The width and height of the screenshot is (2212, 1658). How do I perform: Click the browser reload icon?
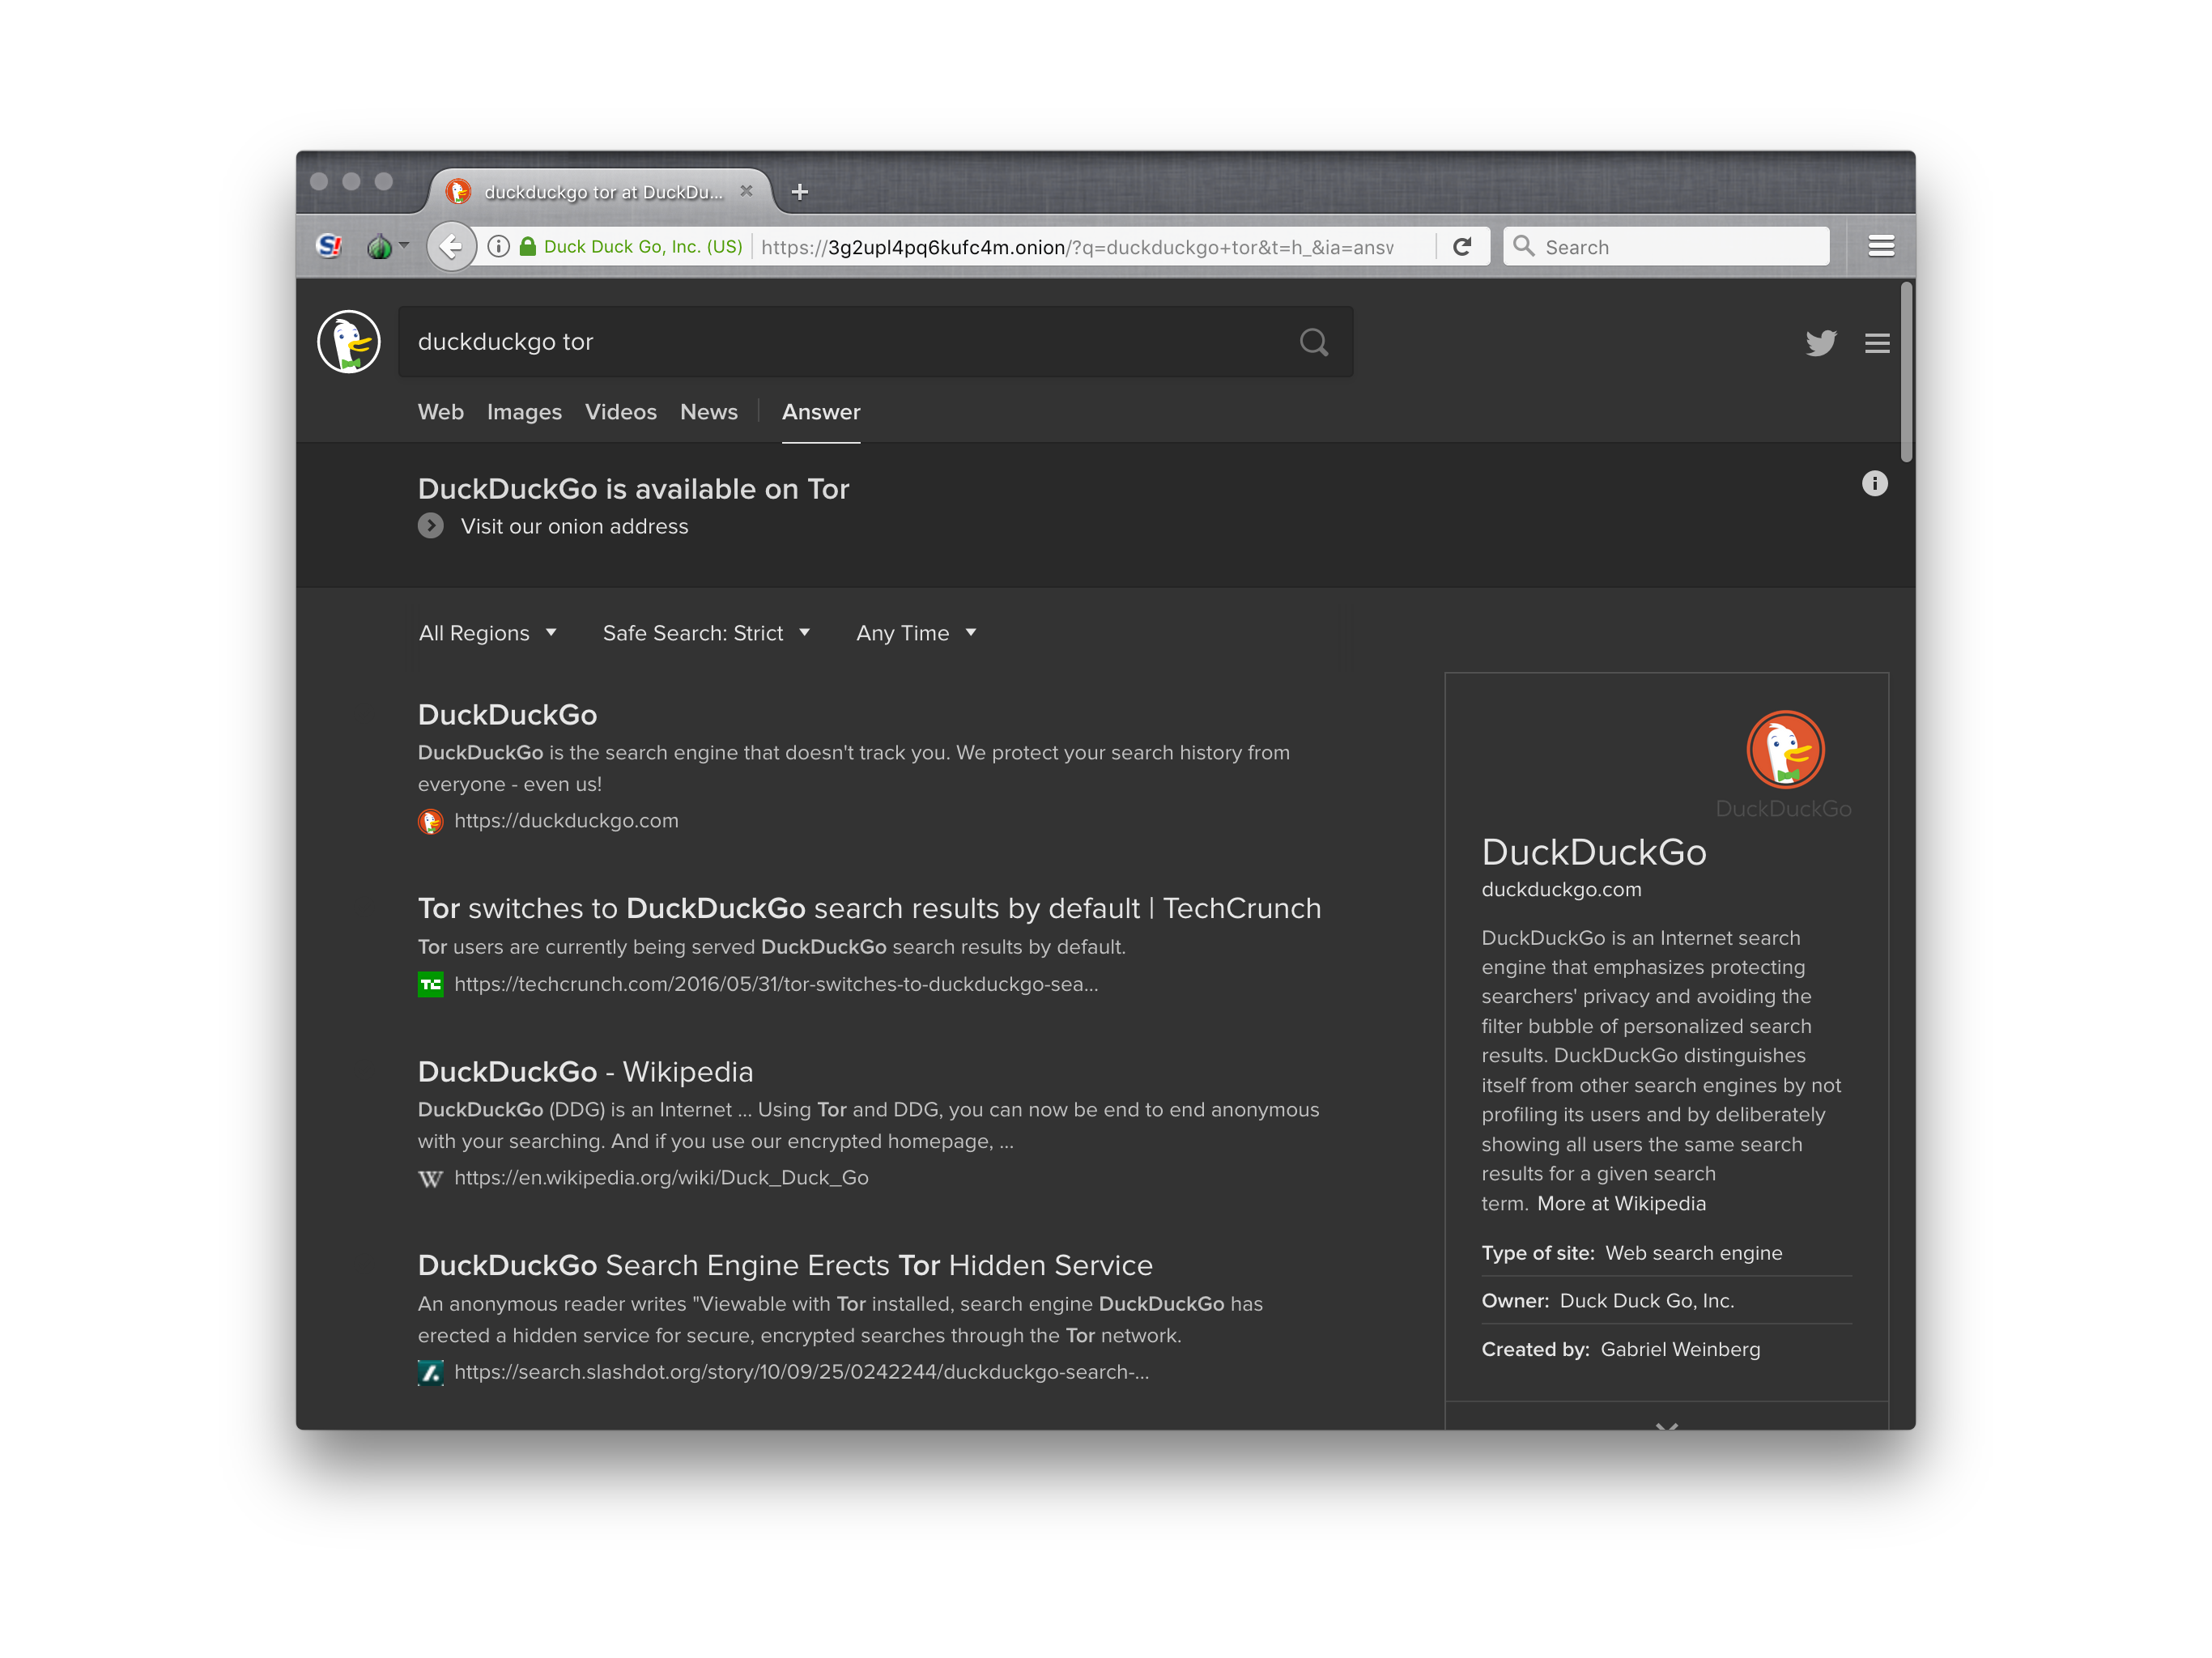click(1463, 245)
